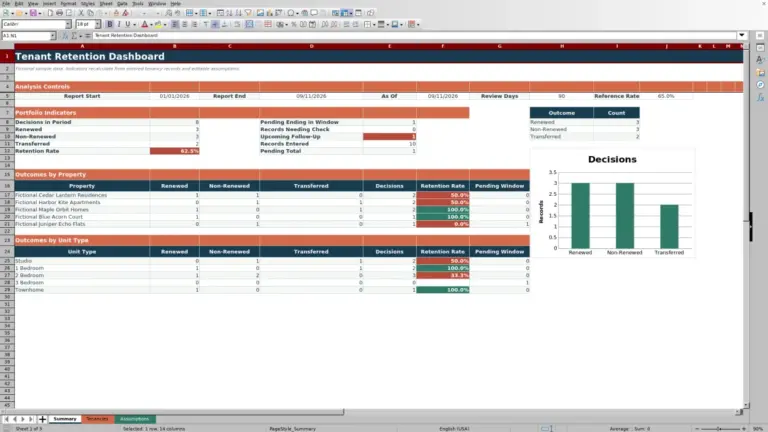Click the formula input line
This screenshot has height=432, width=768.
tap(414, 35)
